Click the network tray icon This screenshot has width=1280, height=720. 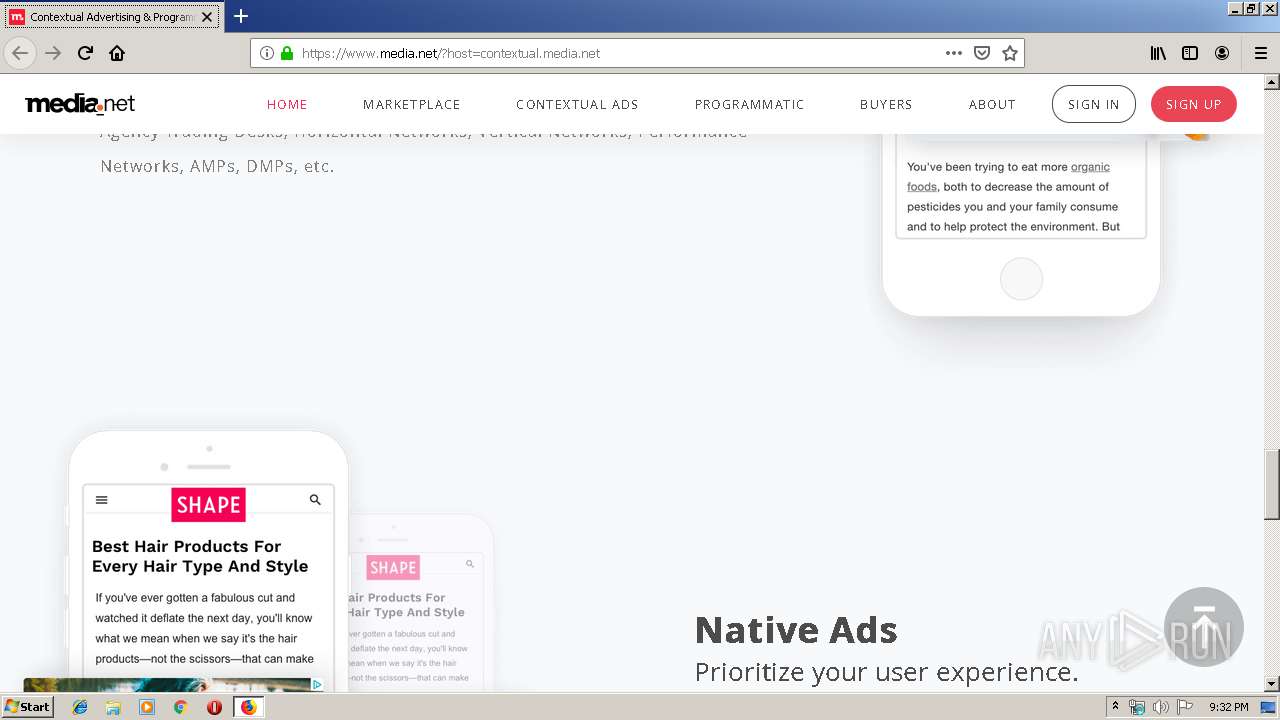tap(1137, 707)
